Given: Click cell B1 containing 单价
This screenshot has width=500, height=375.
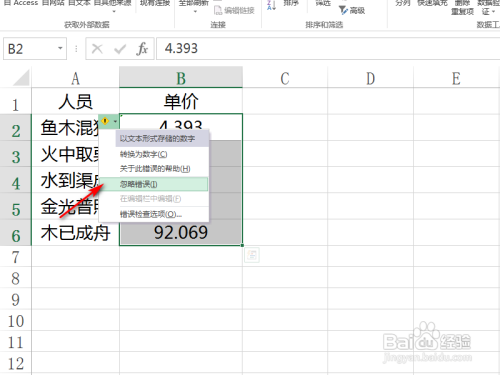Looking at the screenshot, I should [x=181, y=101].
